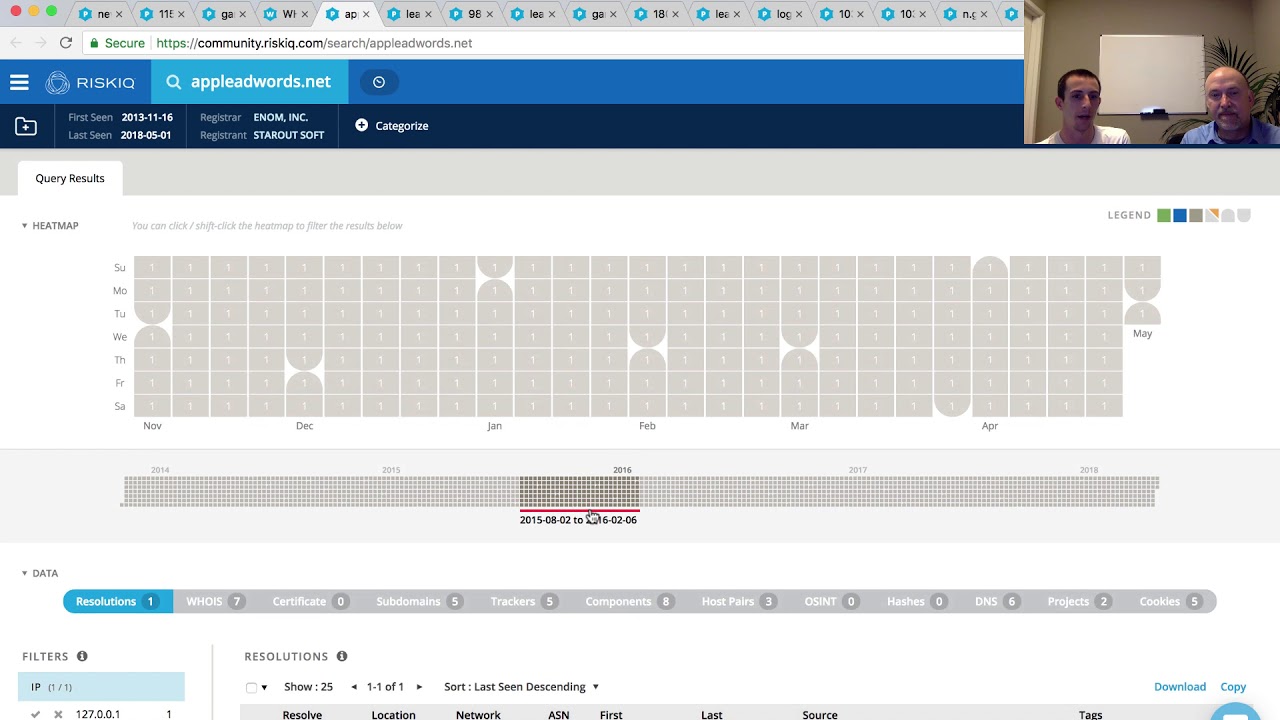Click the highlighted 2015-08-02 to 2016-02-06 timeline range
Image resolution: width=1280 pixels, height=720 pixels.
click(x=578, y=493)
